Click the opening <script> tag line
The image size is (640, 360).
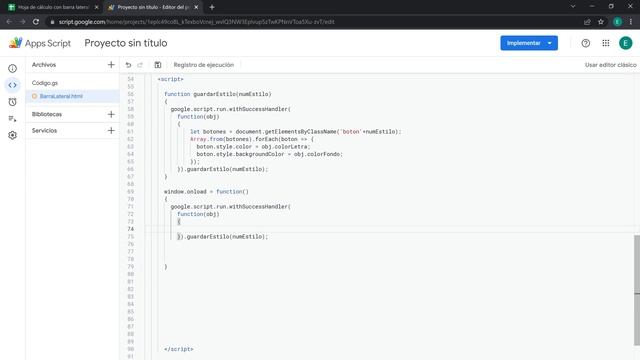(171, 79)
